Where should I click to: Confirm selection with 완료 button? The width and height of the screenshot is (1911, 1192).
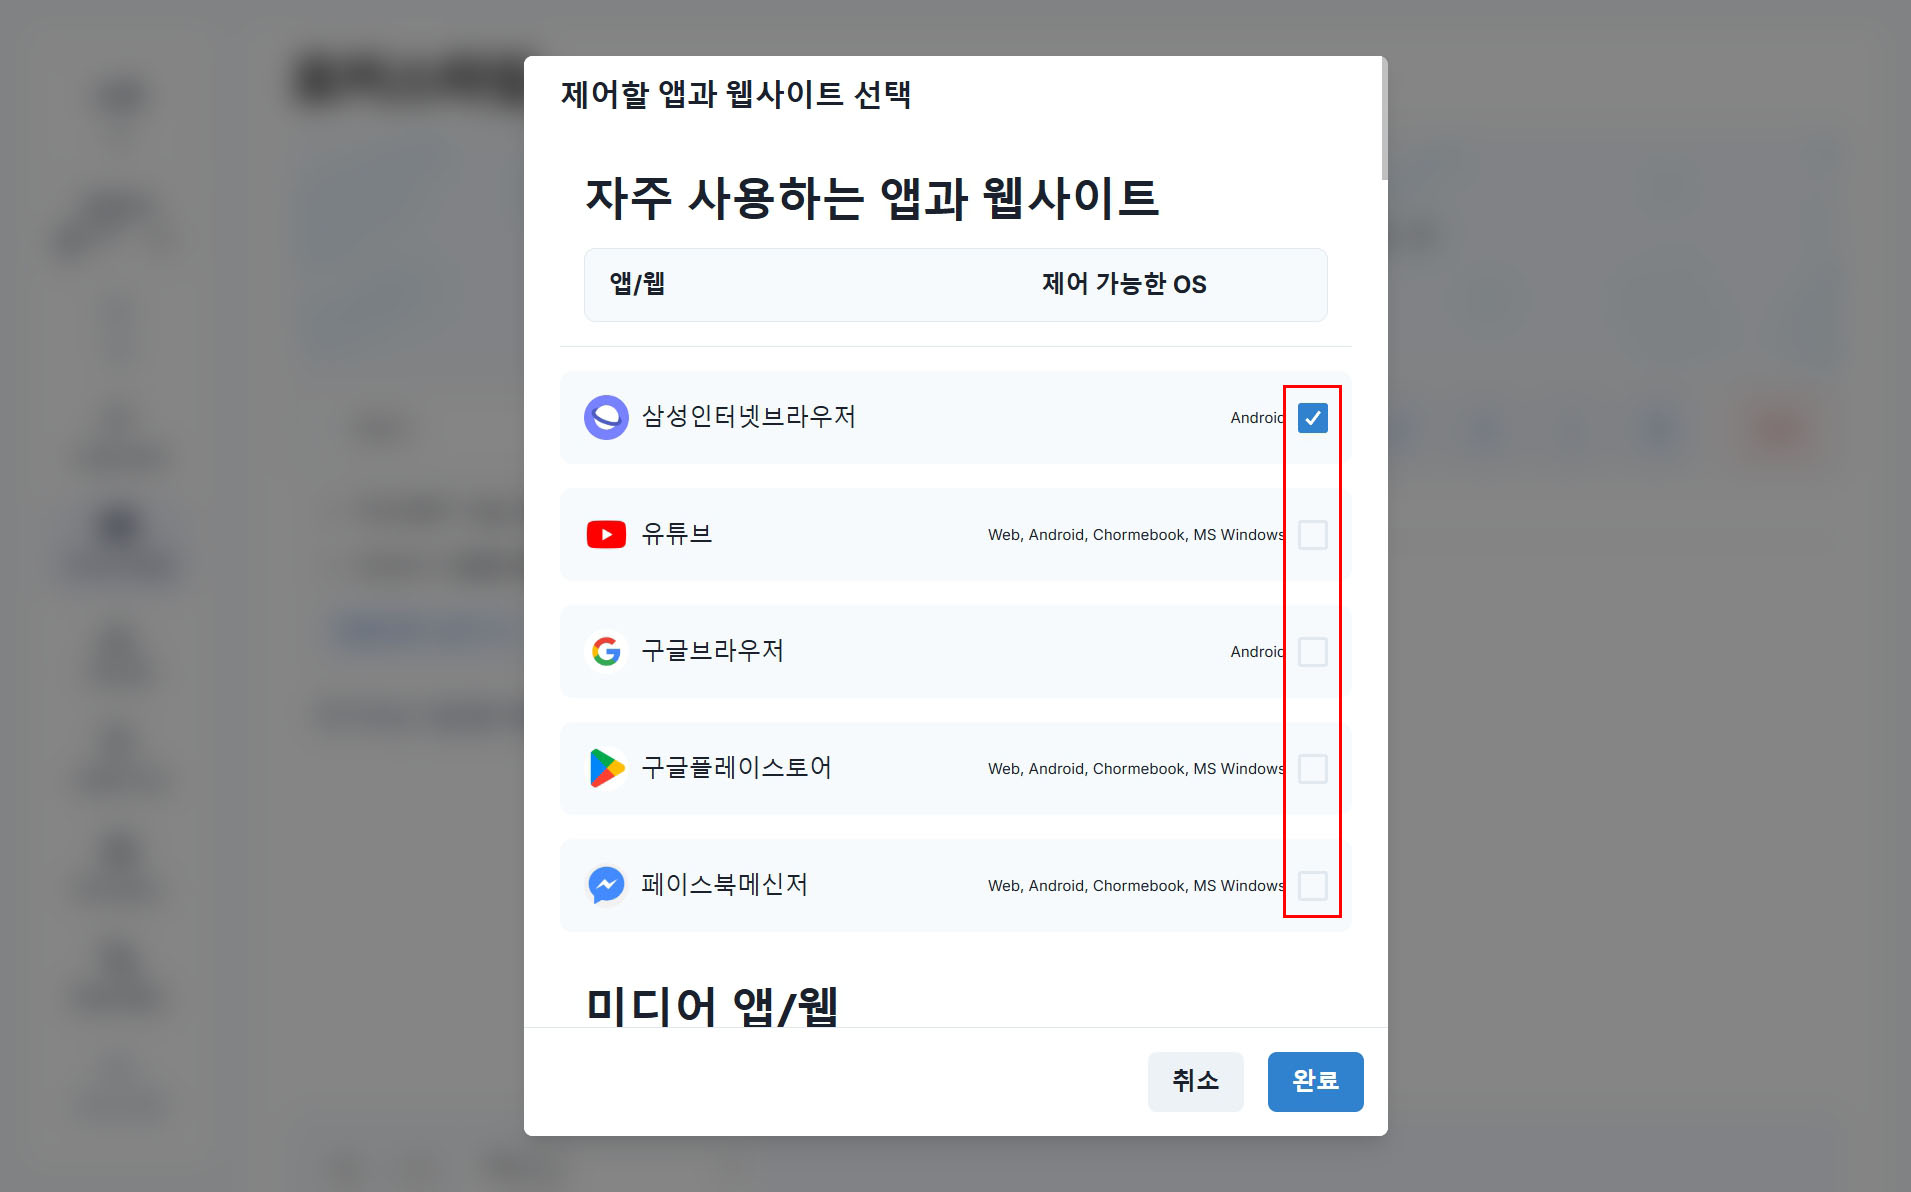pyautogui.click(x=1315, y=1081)
